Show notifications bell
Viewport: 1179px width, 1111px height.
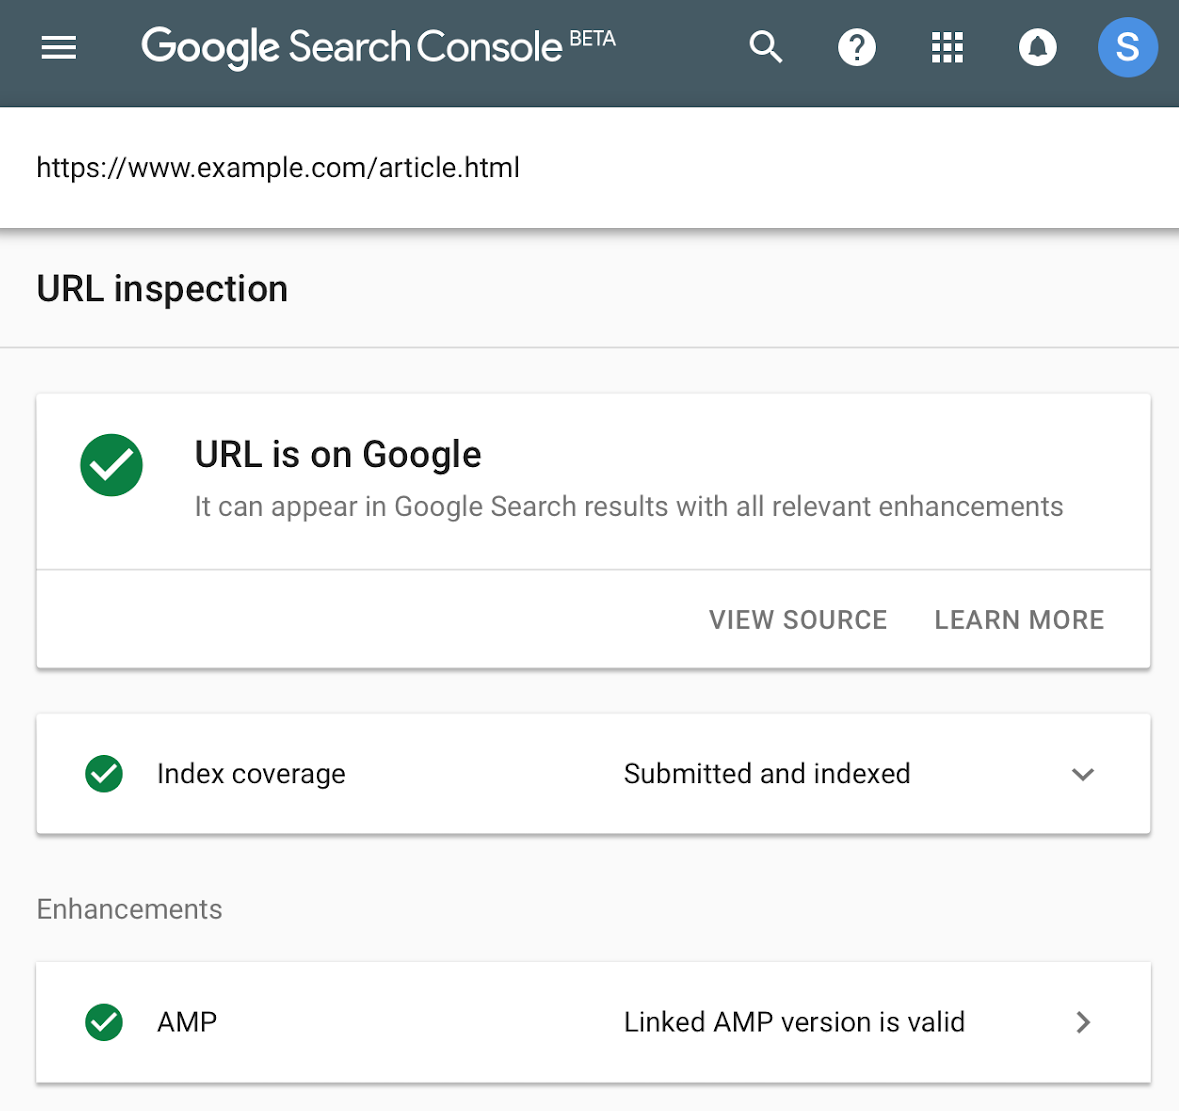(x=1038, y=47)
